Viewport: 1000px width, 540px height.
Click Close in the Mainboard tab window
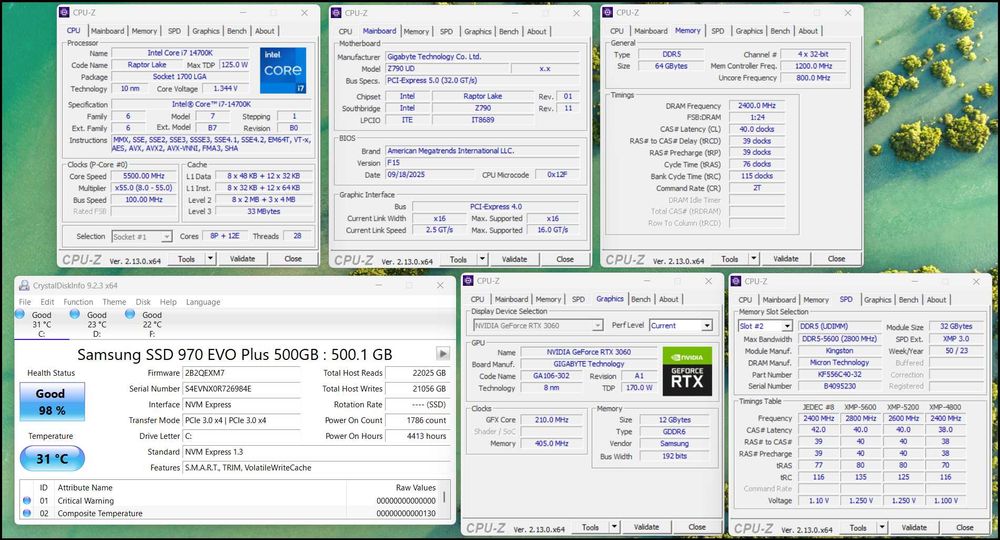[x=564, y=259]
